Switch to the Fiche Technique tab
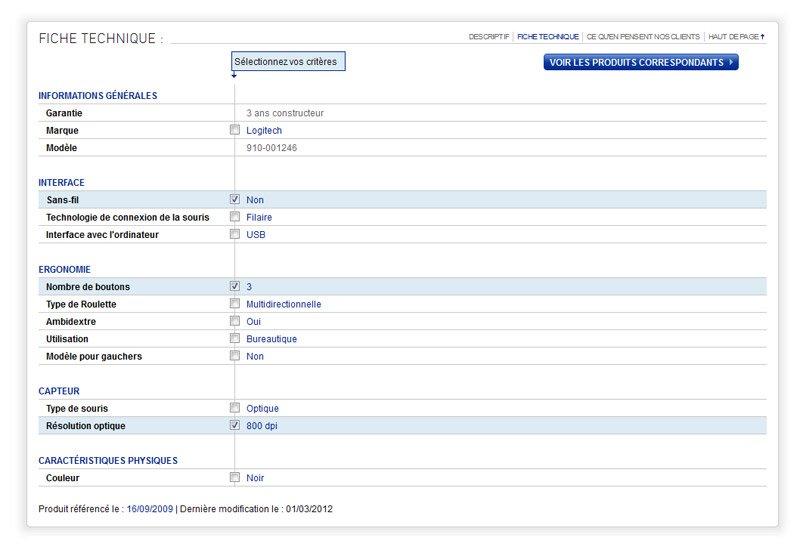Image resolution: width=800 pixels, height=553 pixels. pyautogui.click(x=548, y=37)
